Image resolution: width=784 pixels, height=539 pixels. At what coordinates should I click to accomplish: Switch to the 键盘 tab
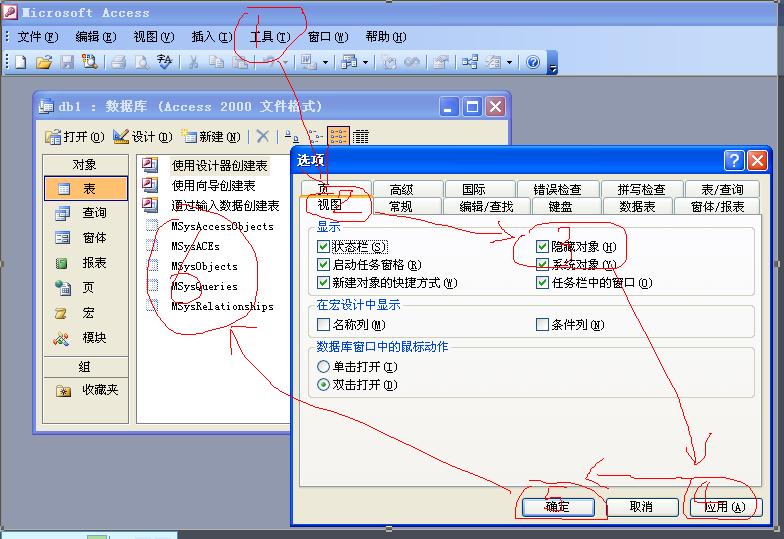[560, 206]
